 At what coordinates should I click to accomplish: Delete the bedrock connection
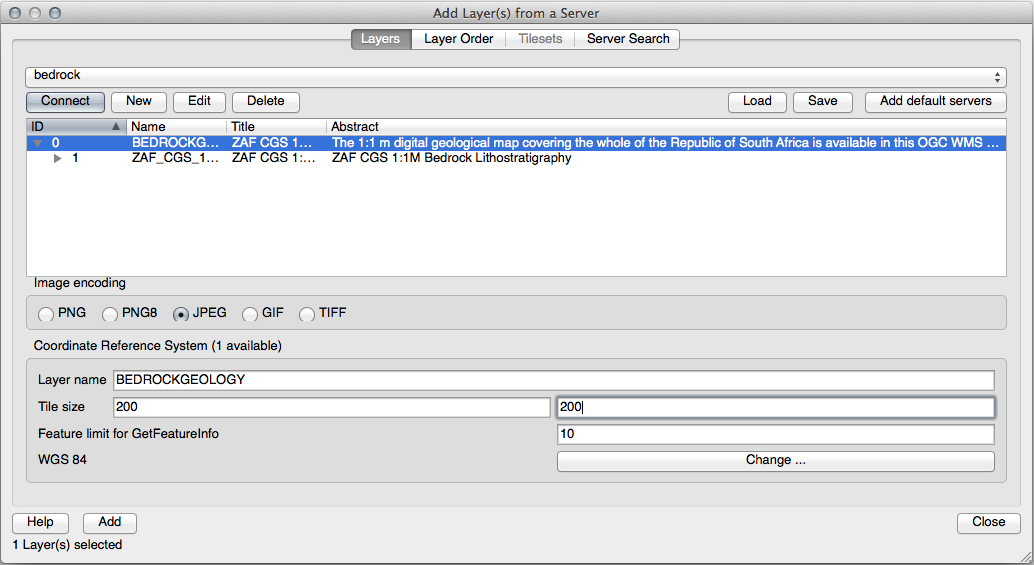(266, 101)
